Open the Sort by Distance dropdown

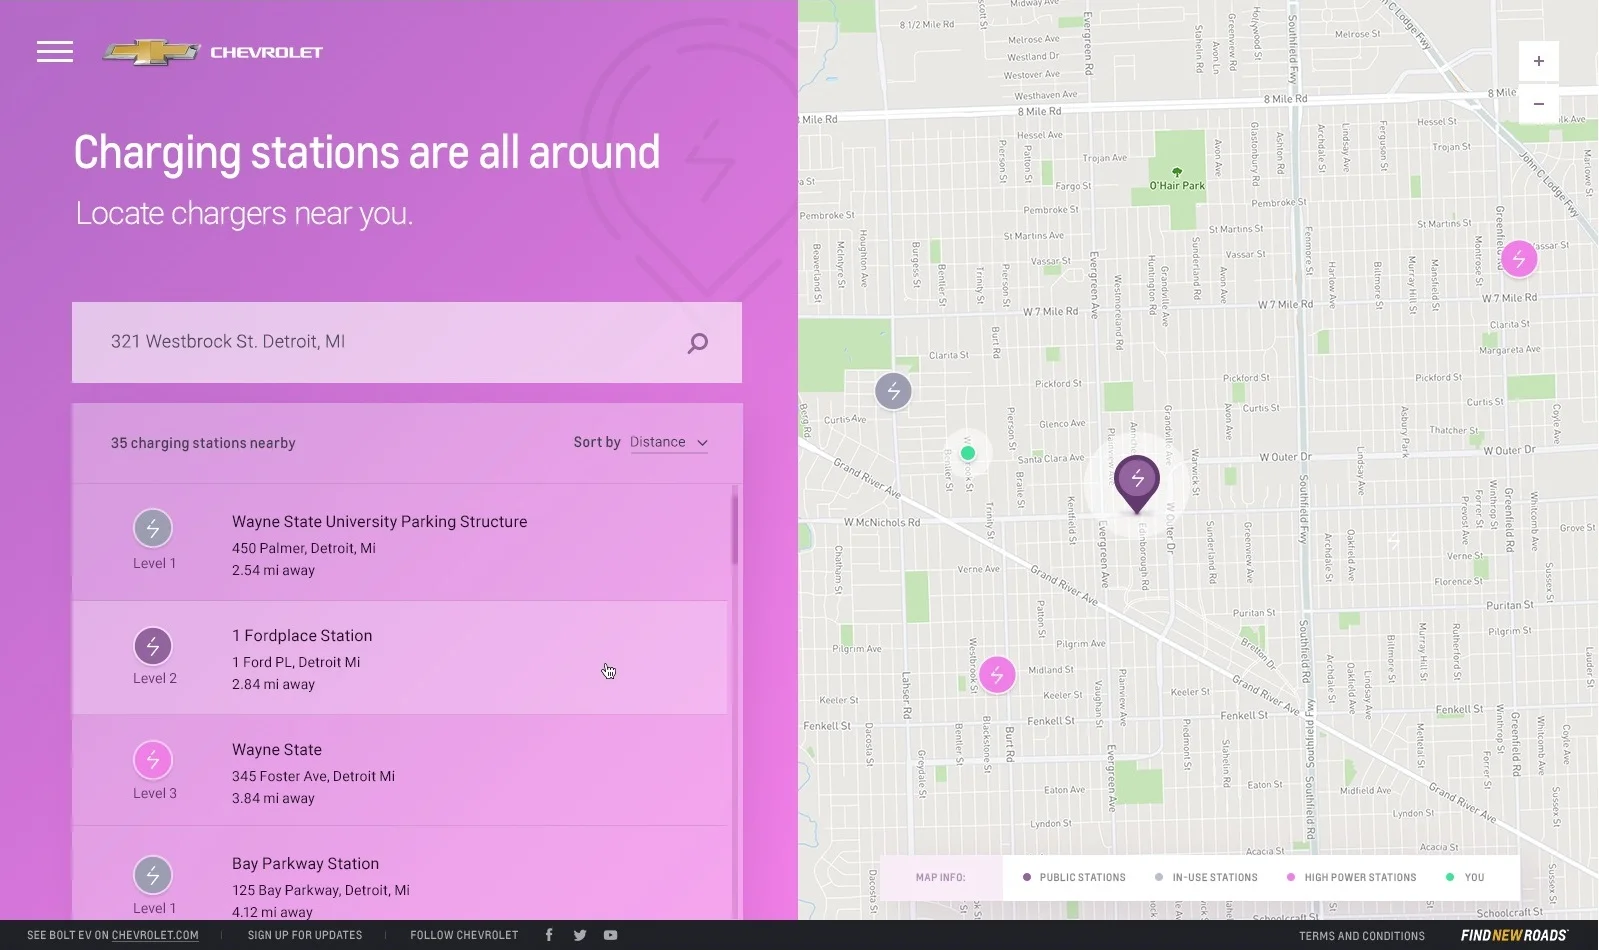coord(669,442)
